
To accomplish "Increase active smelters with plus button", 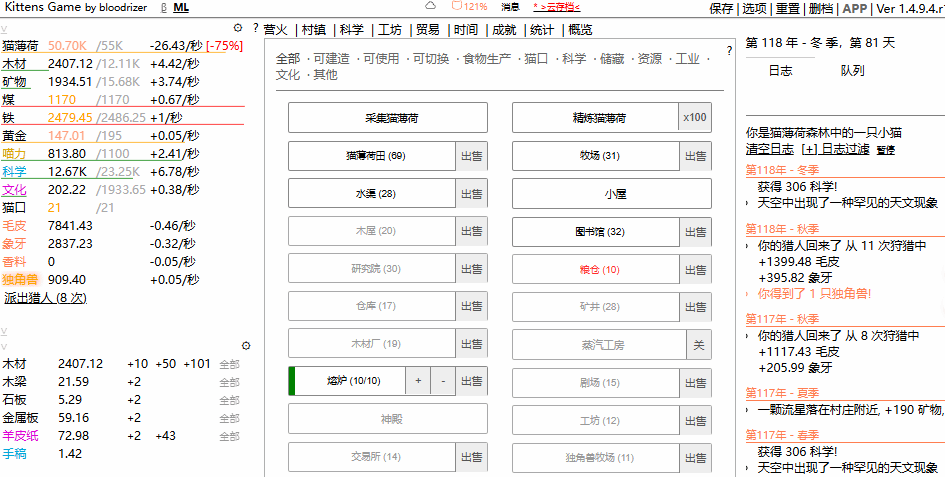I will (x=418, y=381).
